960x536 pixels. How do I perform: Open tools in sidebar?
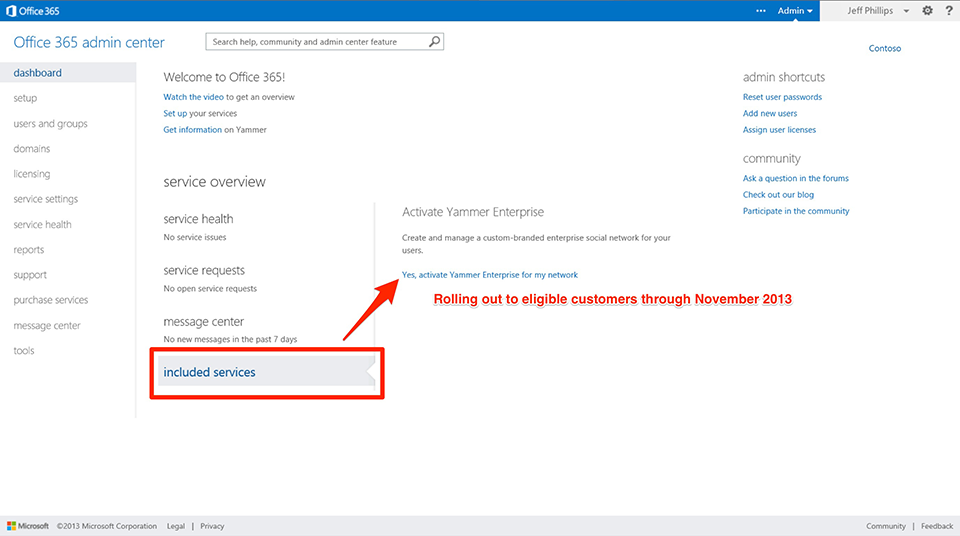24,350
